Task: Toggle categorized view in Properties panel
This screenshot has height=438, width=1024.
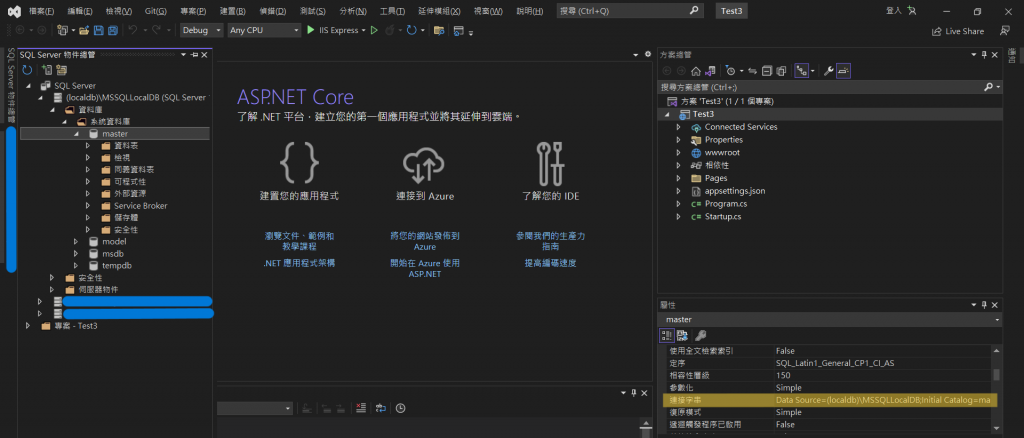Action: click(667, 336)
